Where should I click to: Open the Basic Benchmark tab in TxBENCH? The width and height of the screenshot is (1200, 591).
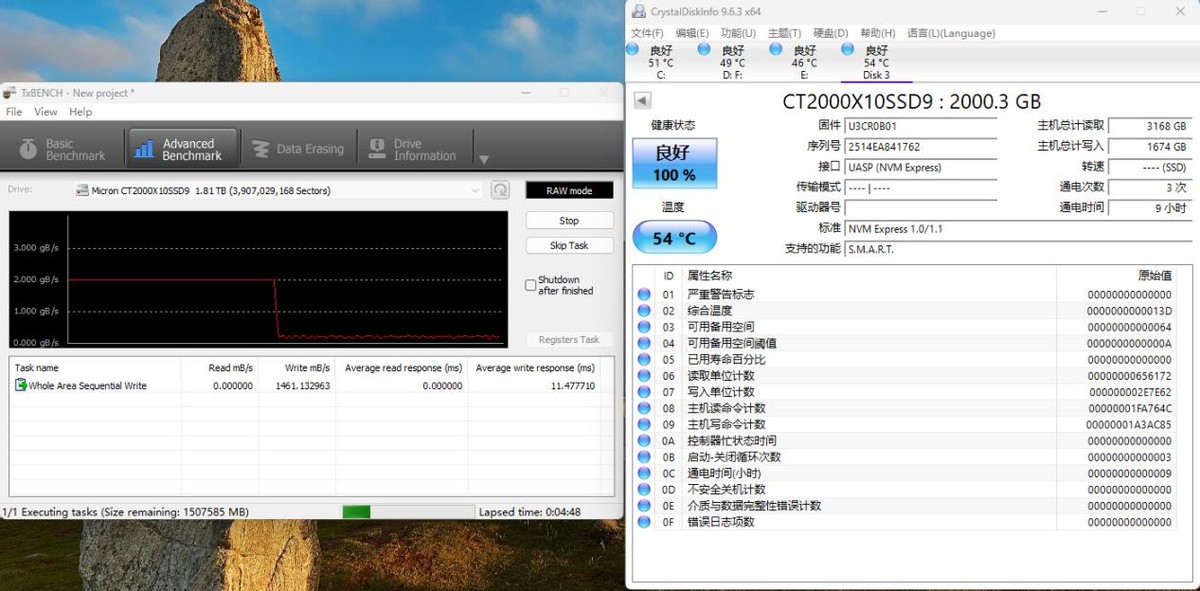pos(62,149)
